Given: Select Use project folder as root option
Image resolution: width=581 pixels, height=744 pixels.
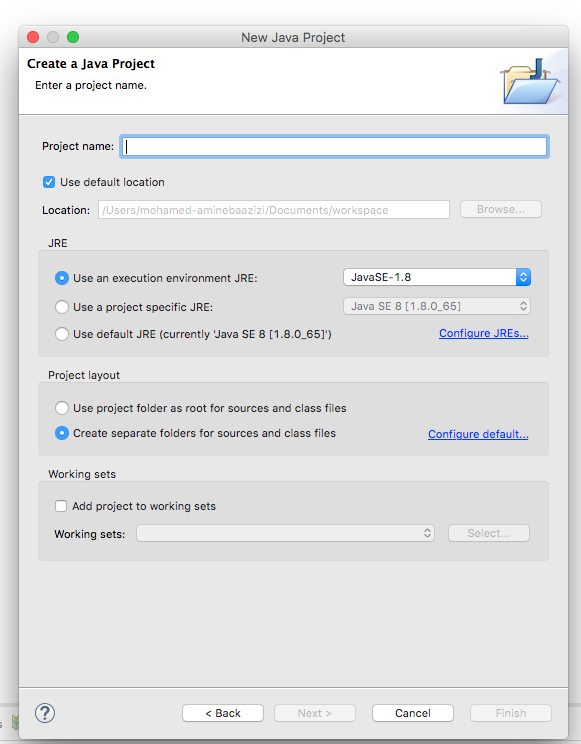Looking at the screenshot, I should click(x=62, y=408).
